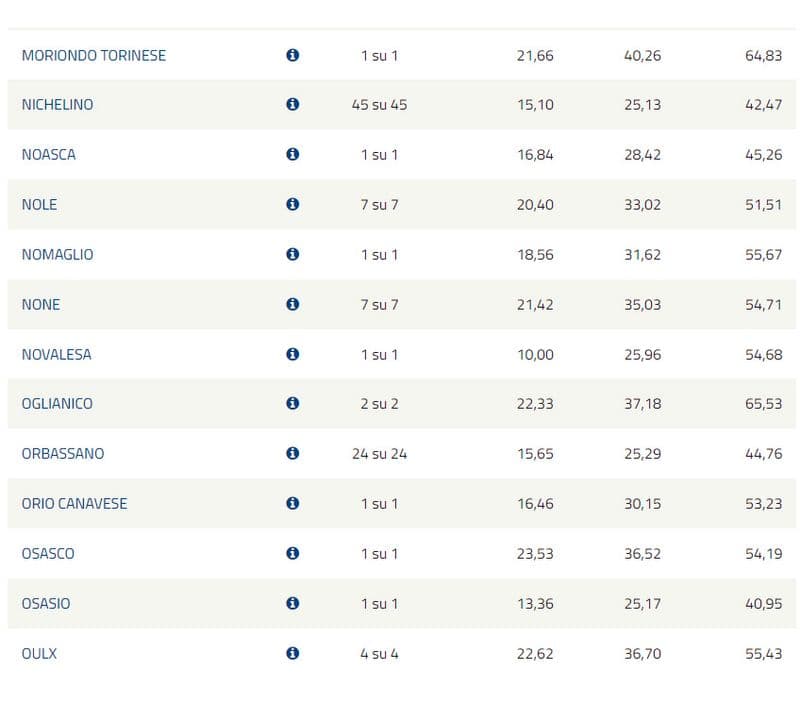View info icon for NOVALESA
This screenshot has height=705, width=800.
pyautogui.click(x=292, y=354)
